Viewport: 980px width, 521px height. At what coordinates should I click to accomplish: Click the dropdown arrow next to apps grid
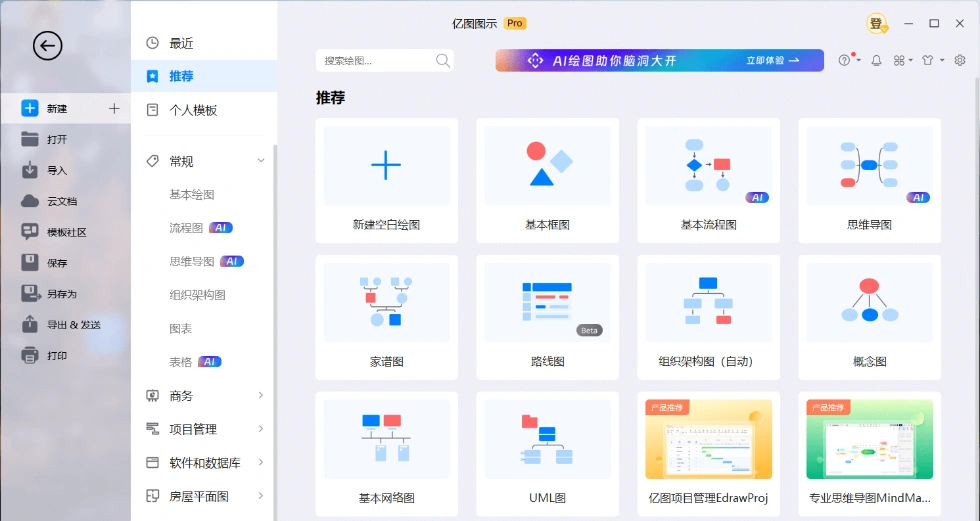point(911,61)
